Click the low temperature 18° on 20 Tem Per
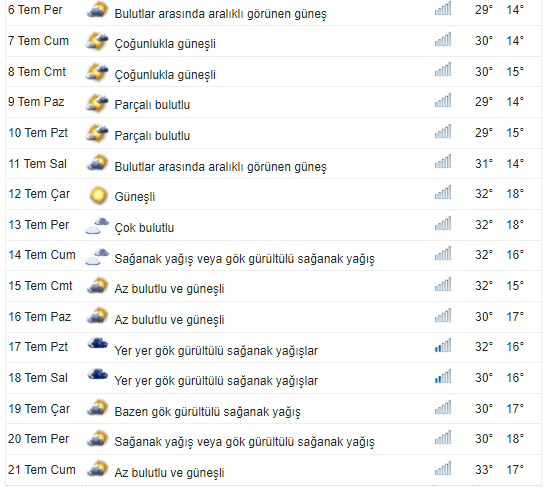Viewport: 546px width, 498px height. (x=515, y=439)
